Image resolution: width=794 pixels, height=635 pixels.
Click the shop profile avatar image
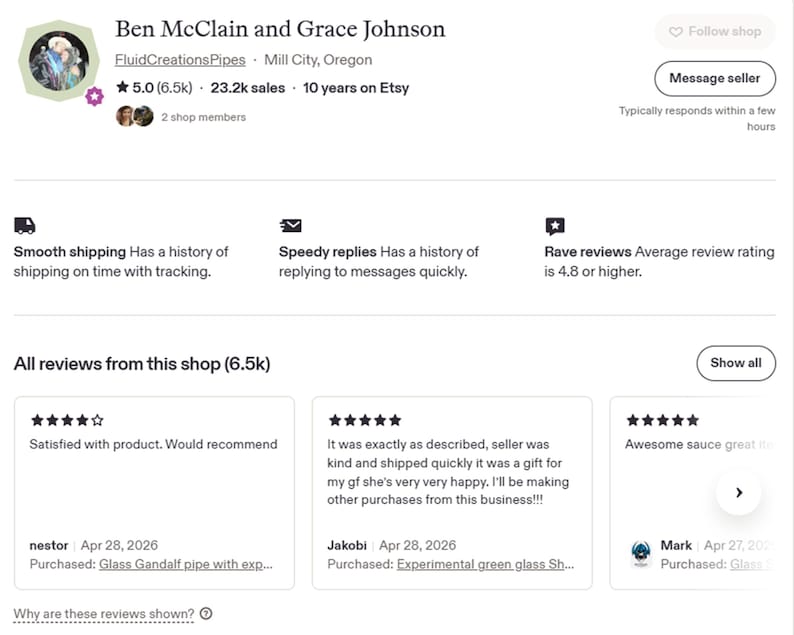click(59, 60)
